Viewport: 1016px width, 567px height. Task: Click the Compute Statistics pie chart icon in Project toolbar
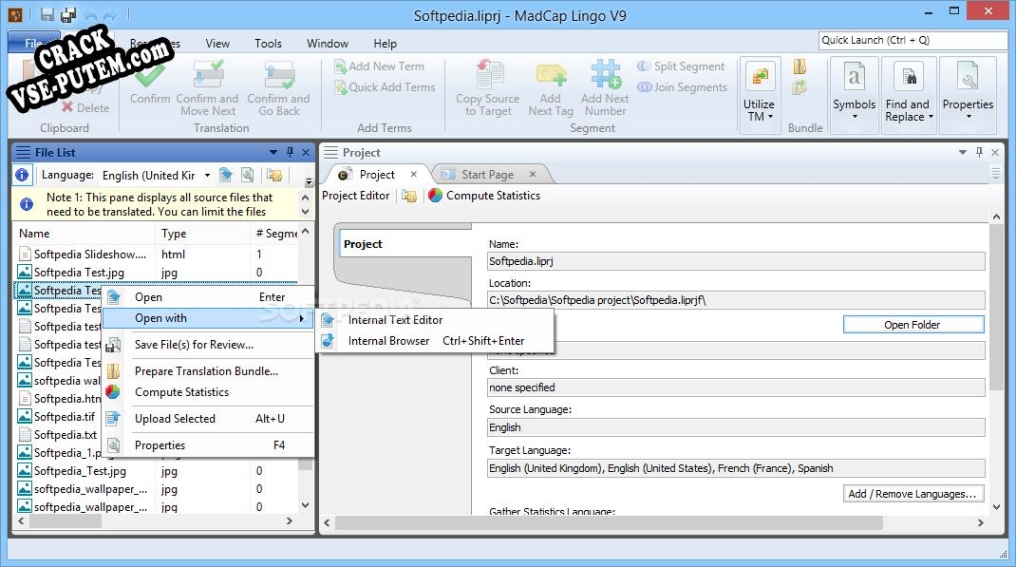(435, 196)
